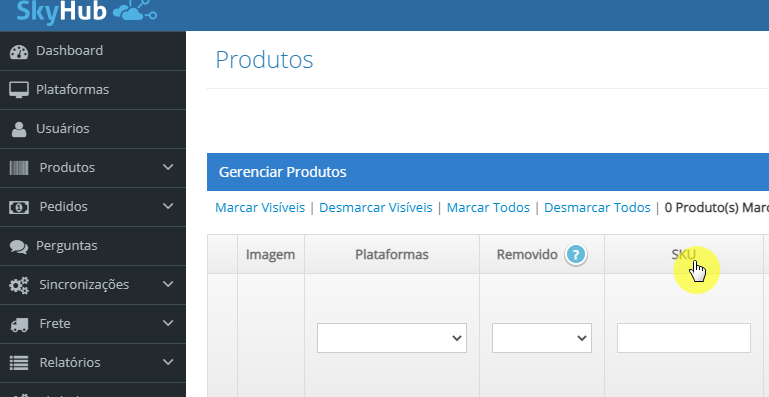Click the Frete truck icon

click(19, 324)
